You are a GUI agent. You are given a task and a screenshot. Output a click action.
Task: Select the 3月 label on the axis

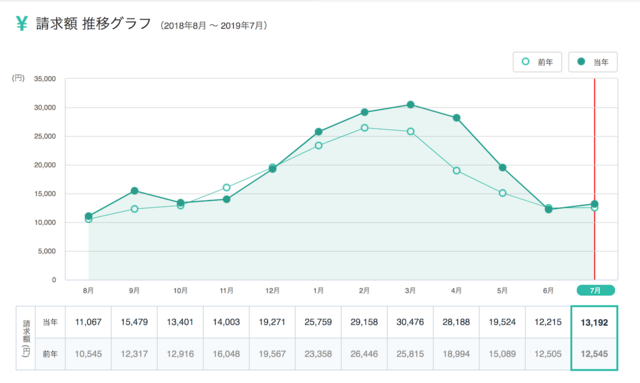click(x=410, y=290)
